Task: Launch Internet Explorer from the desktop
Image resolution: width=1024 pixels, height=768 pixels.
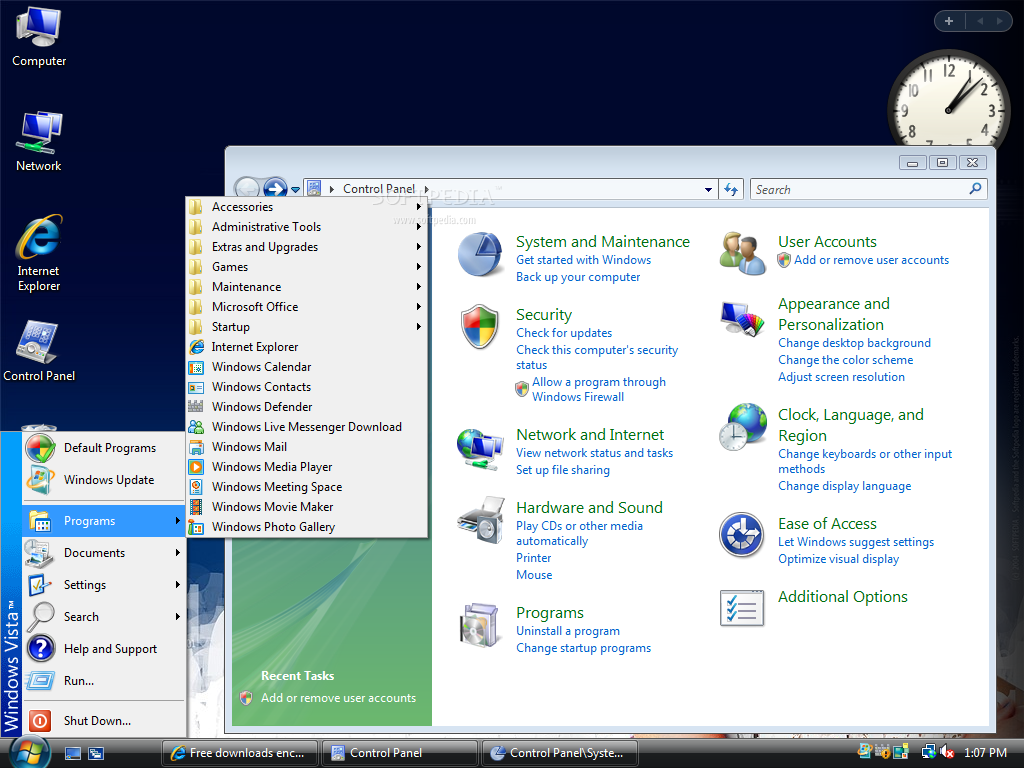Action: [39, 253]
